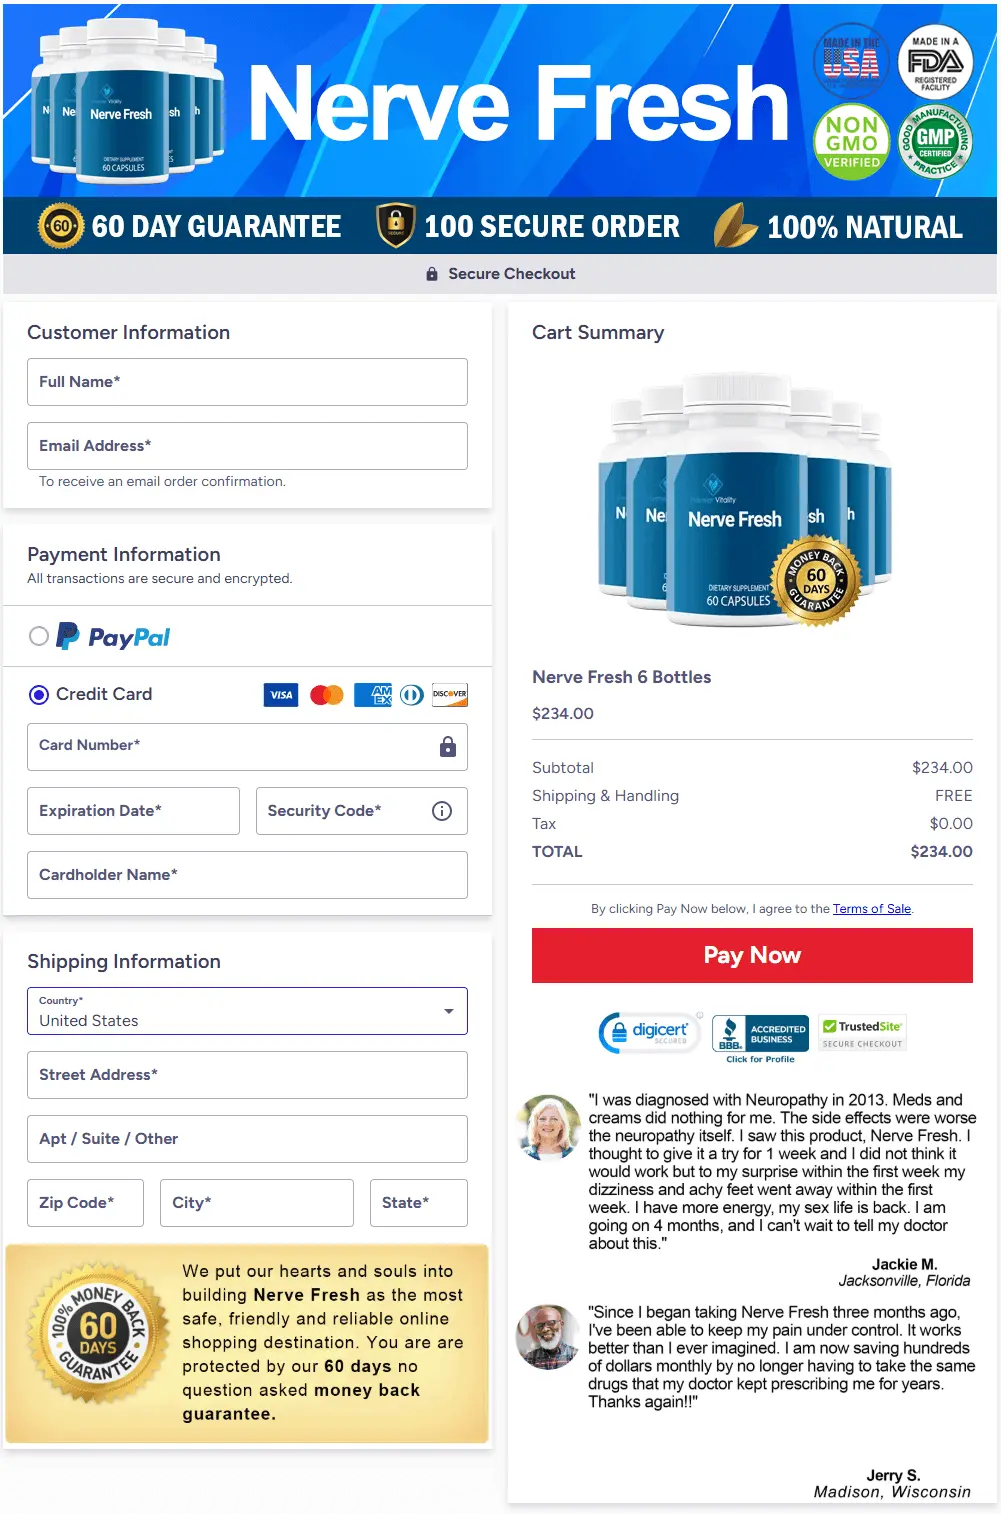1001x1514 pixels.
Task: Open the BBB Accredited Business profile badge
Action: 761,1038
